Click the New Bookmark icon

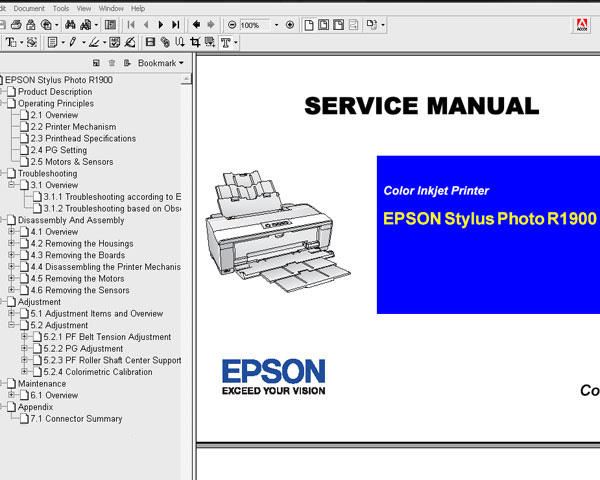96,63
